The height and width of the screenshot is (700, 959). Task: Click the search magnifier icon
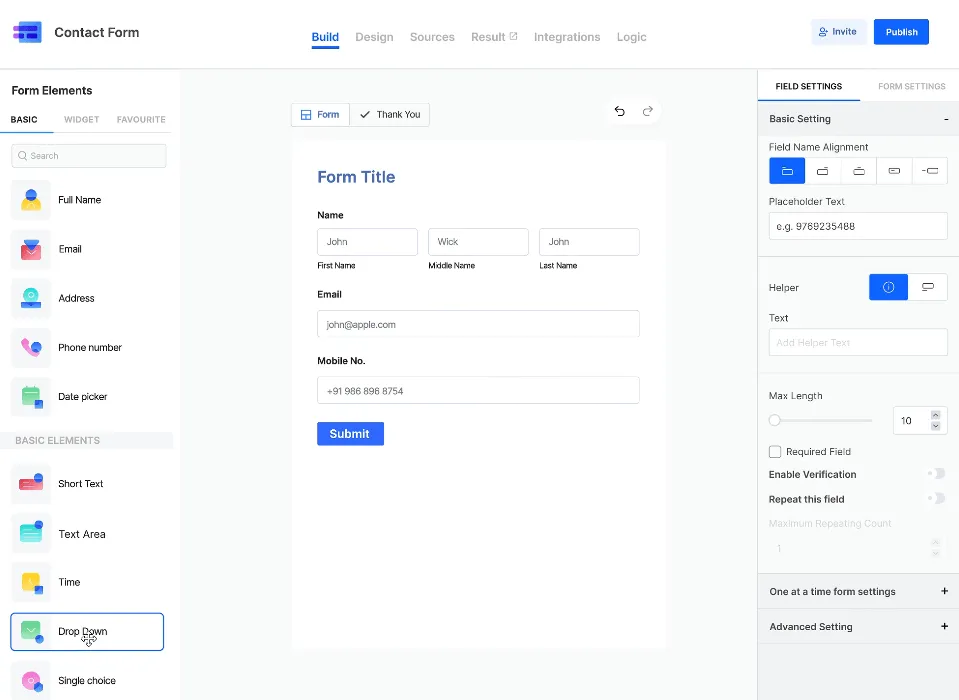[23, 156]
